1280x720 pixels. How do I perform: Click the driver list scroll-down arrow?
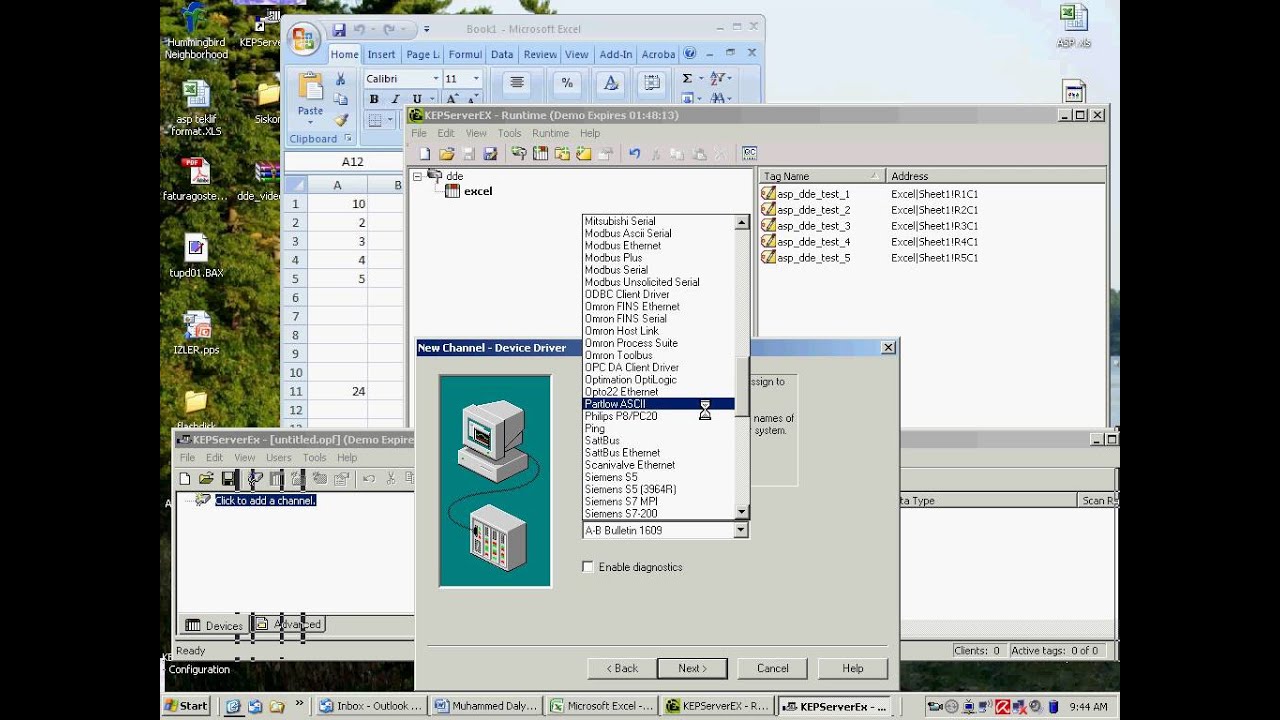[742, 512]
